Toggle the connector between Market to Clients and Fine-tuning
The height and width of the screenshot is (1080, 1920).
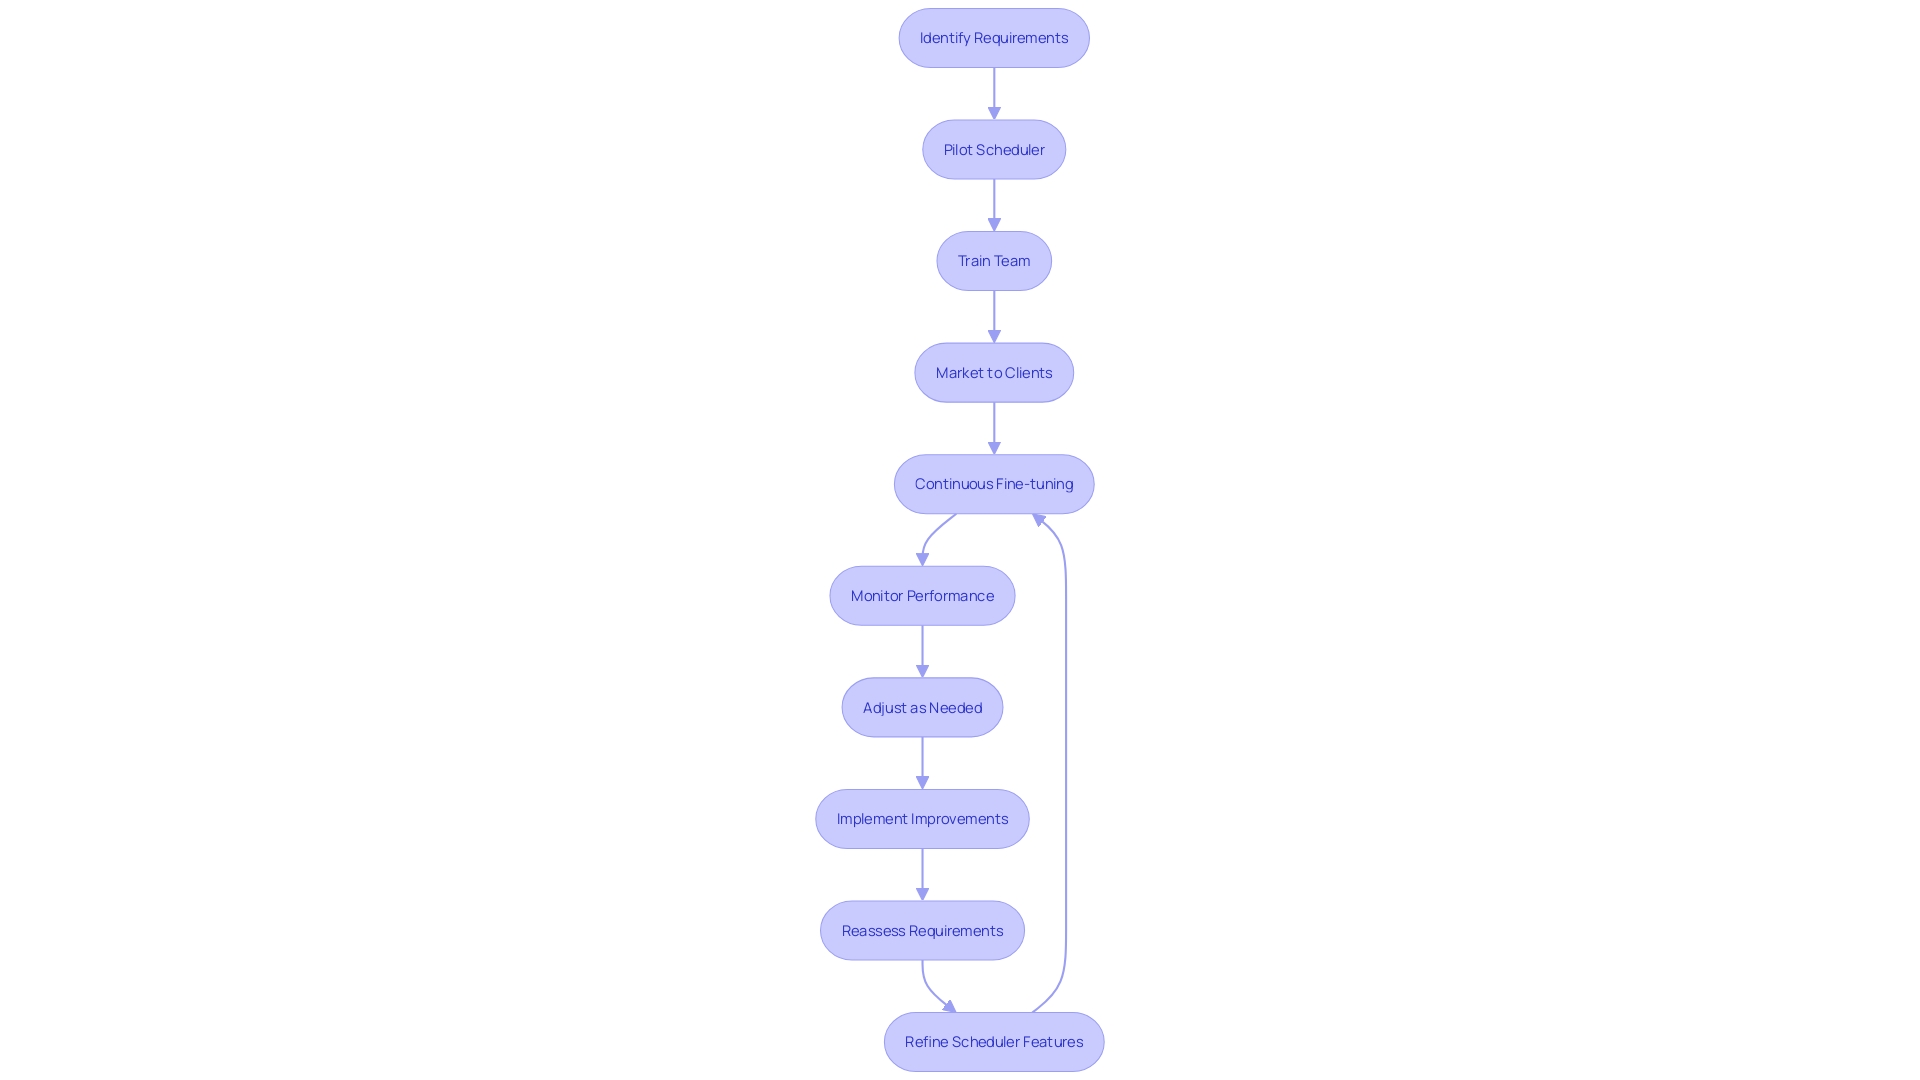(x=994, y=427)
